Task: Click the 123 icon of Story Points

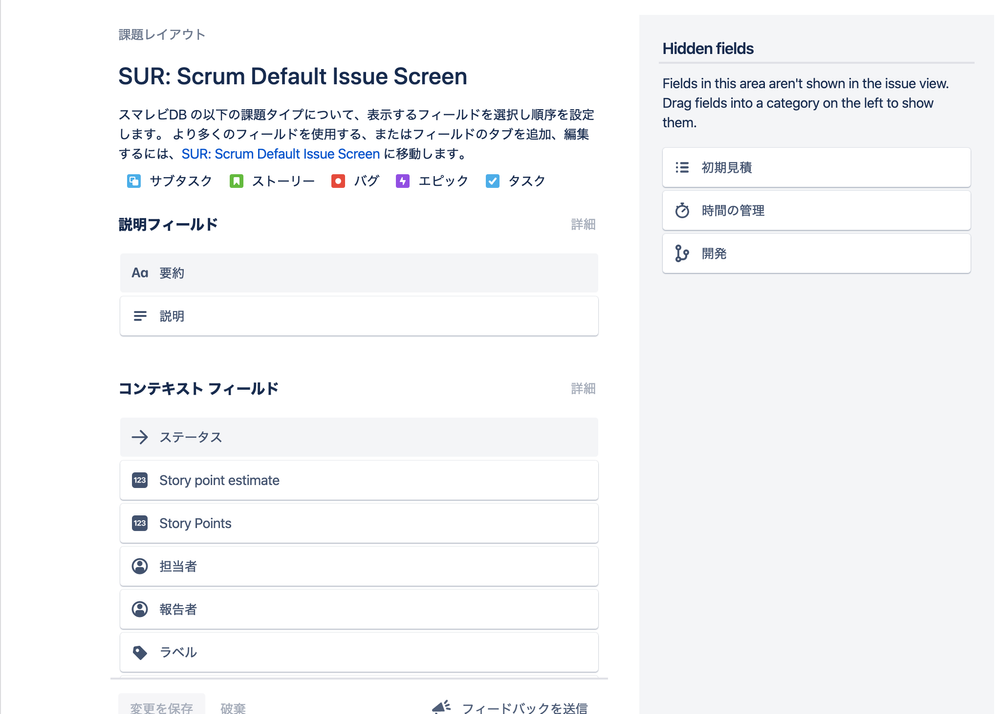Action: point(140,523)
